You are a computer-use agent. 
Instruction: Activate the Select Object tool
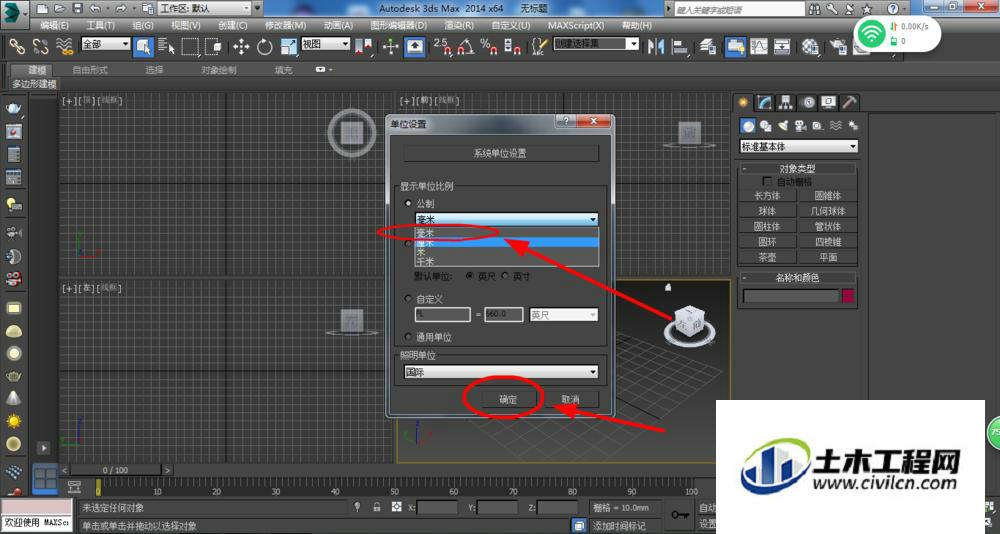[x=143, y=46]
